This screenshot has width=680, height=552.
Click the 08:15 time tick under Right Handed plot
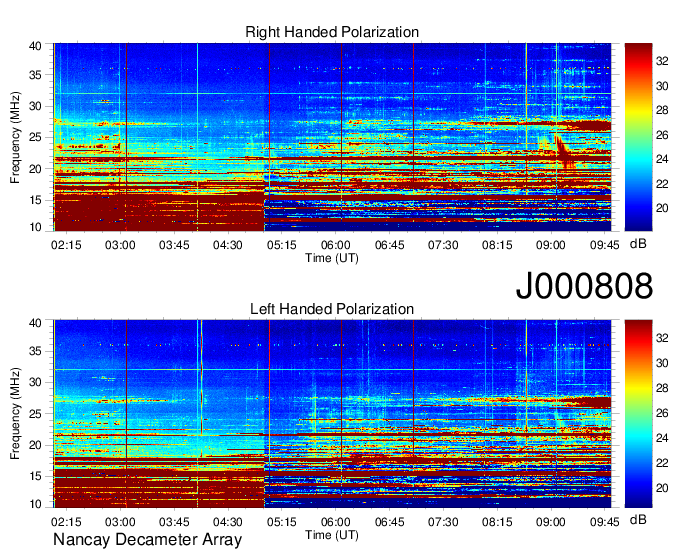coord(497,245)
